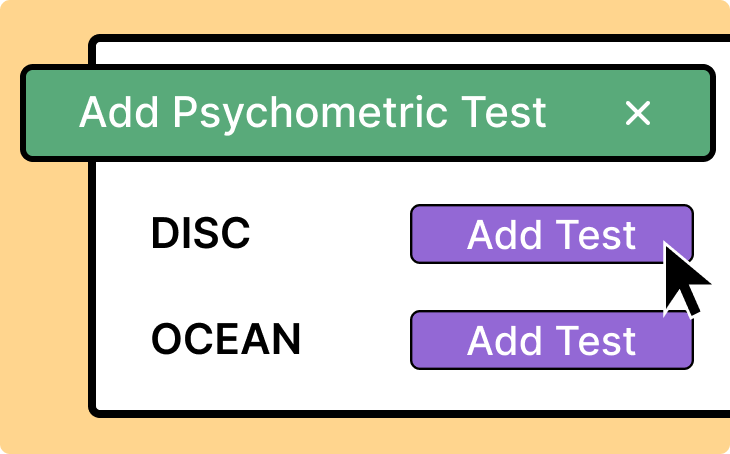Click the white panel strip above green header
730x454 pixels.
point(400,54)
